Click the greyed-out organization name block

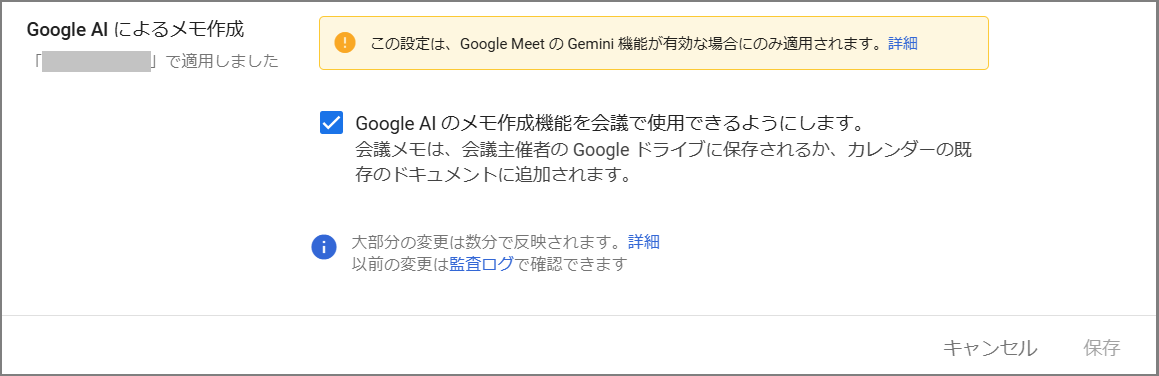(97, 61)
